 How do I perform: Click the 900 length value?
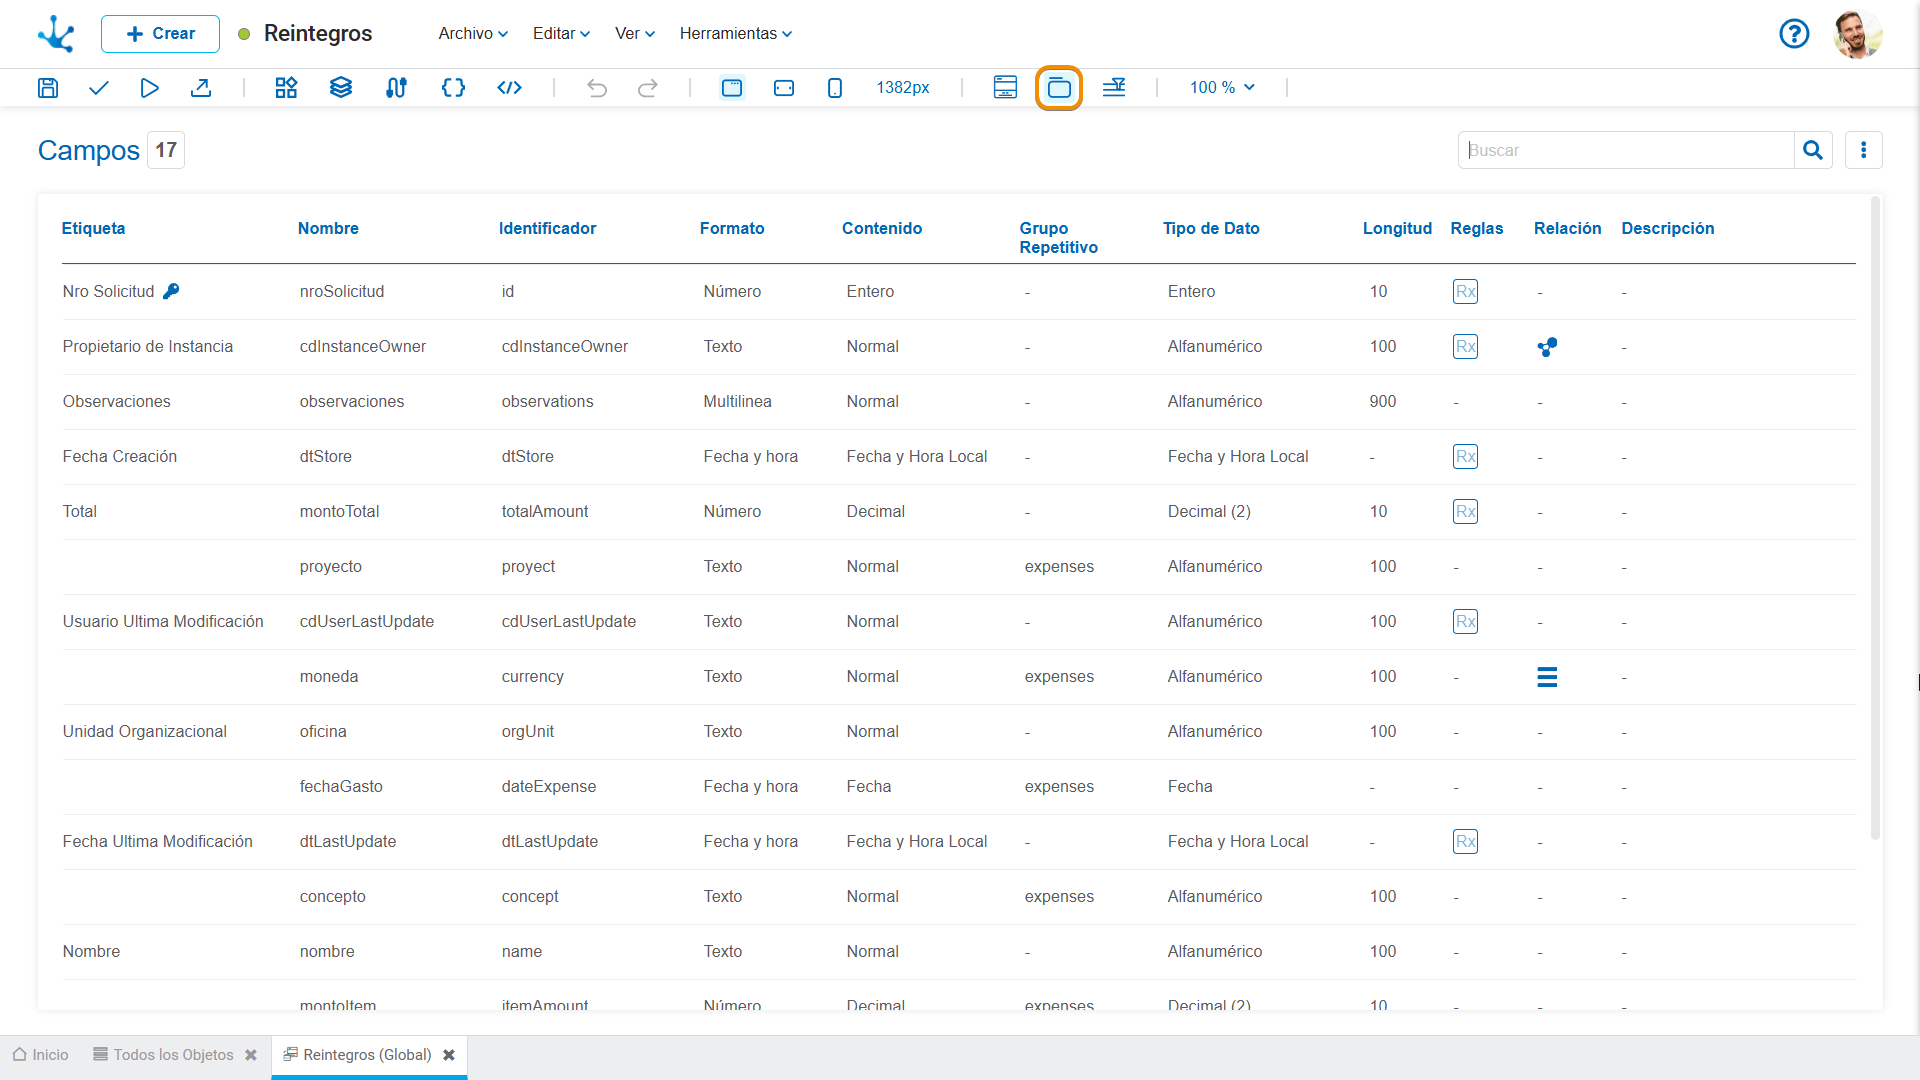pyautogui.click(x=1382, y=402)
